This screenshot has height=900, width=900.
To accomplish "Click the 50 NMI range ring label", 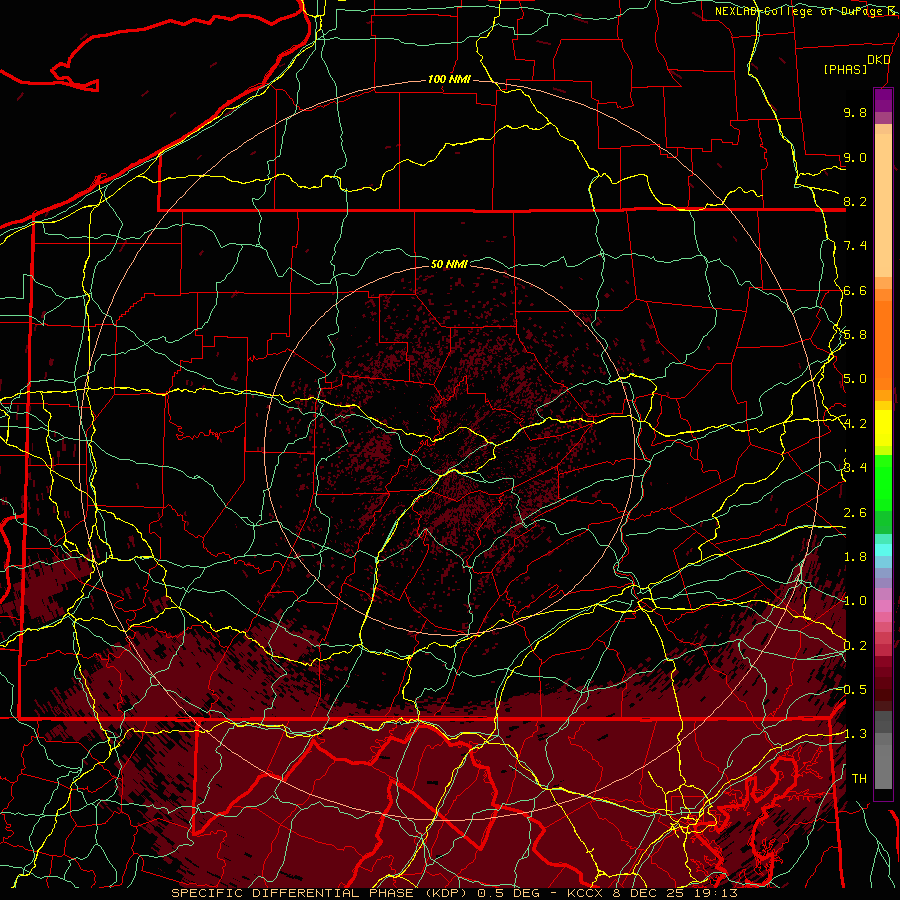I will pyautogui.click(x=449, y=264).
